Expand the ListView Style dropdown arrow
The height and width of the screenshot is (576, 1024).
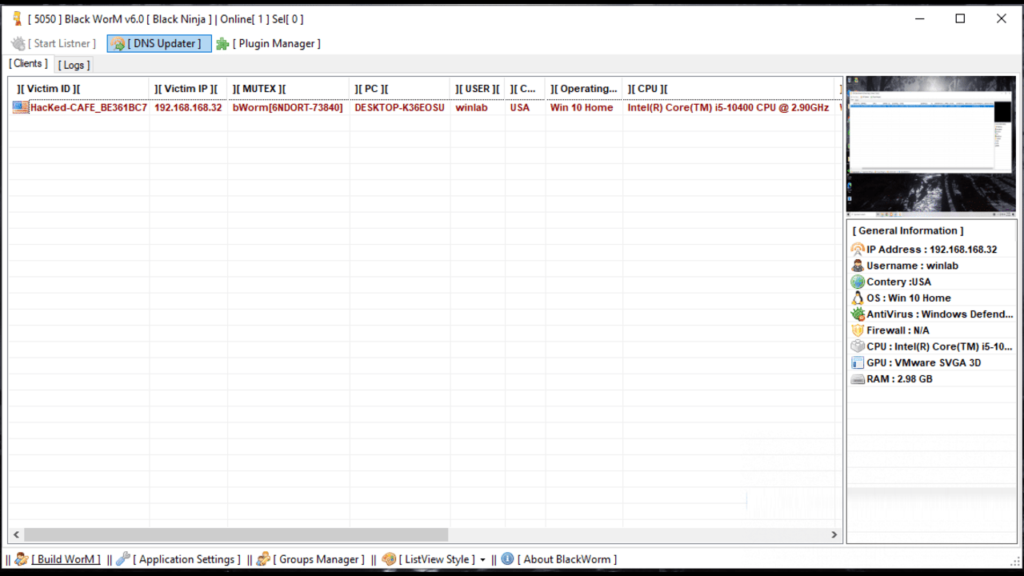coord(483,560)
